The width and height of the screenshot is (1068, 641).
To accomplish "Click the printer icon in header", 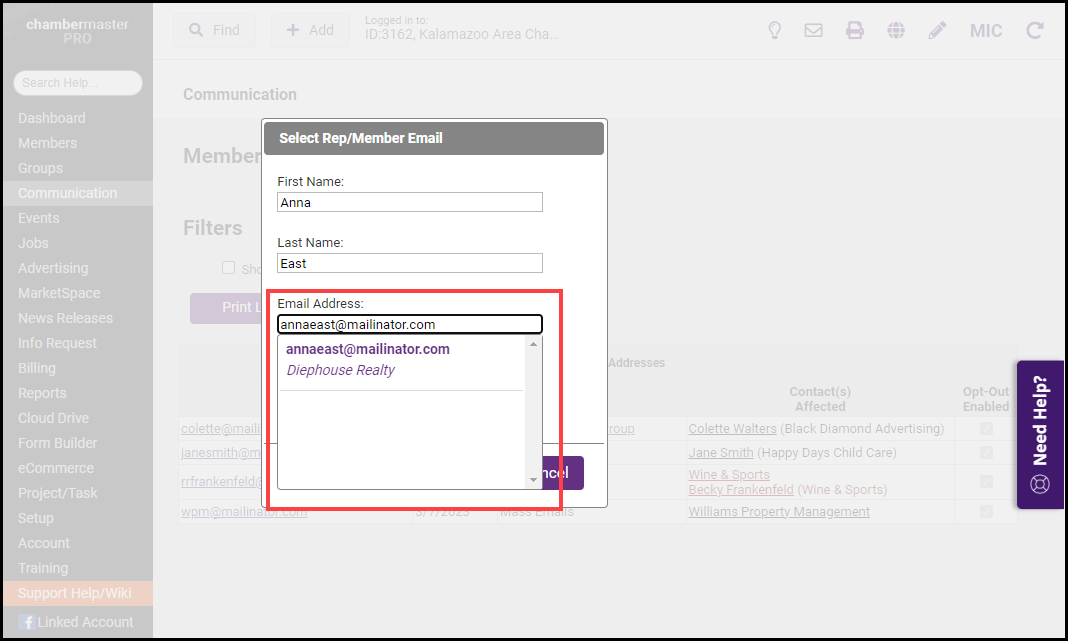I will coord(855,30).
